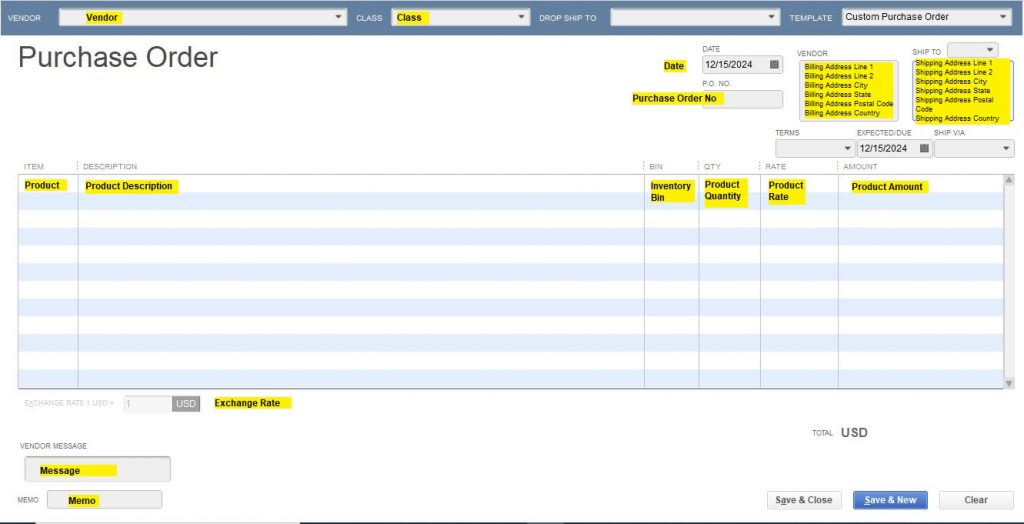Screen dimensions: 1024x524
Task: Click the USD currency label next to exchange rate
Action: coord(186,404)
